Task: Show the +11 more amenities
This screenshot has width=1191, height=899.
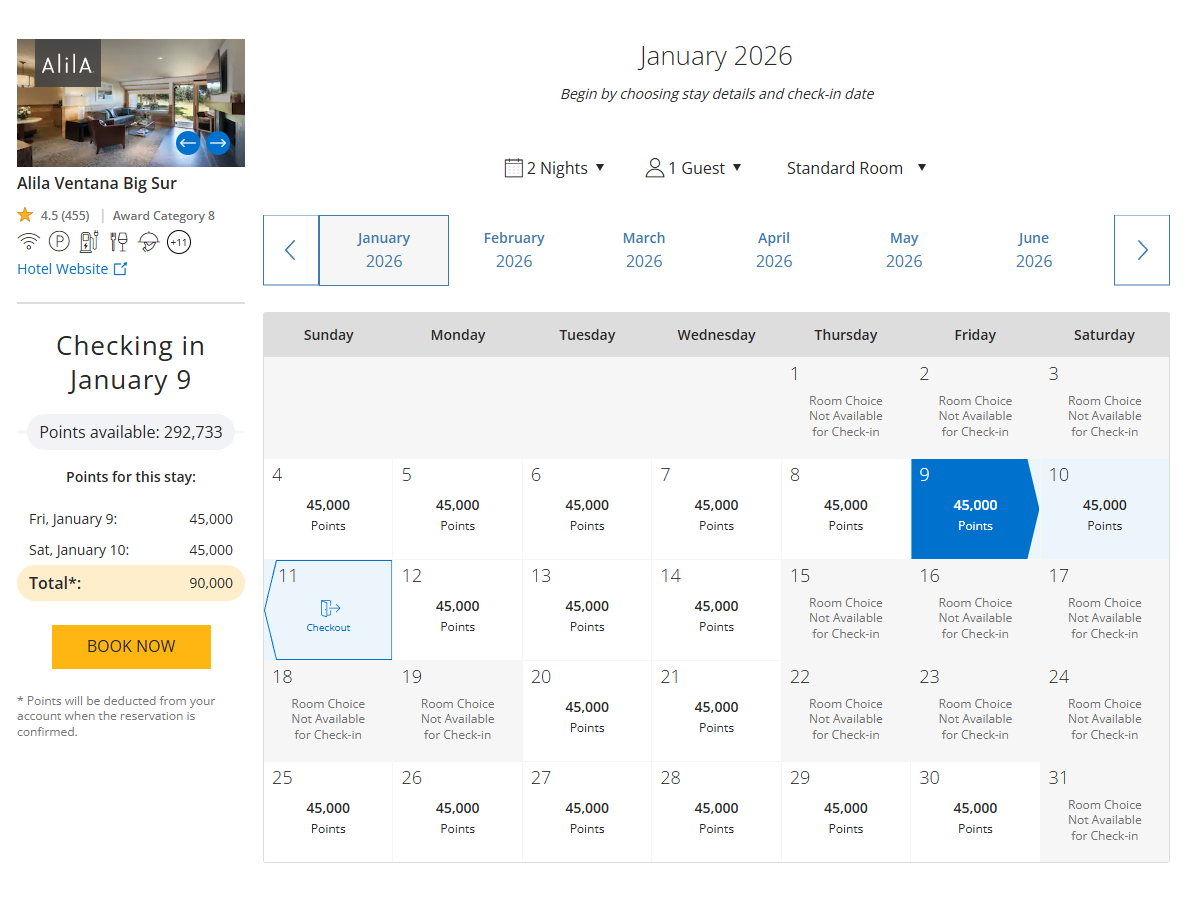Action: 179,242
